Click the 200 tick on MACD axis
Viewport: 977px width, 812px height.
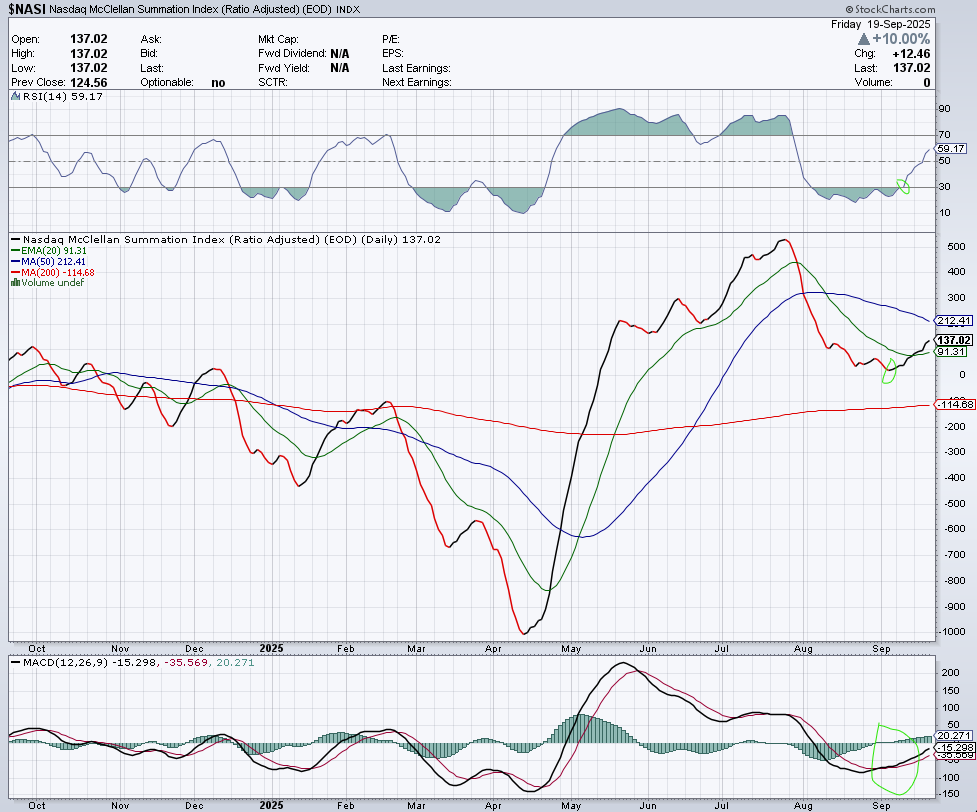(950, 673)
